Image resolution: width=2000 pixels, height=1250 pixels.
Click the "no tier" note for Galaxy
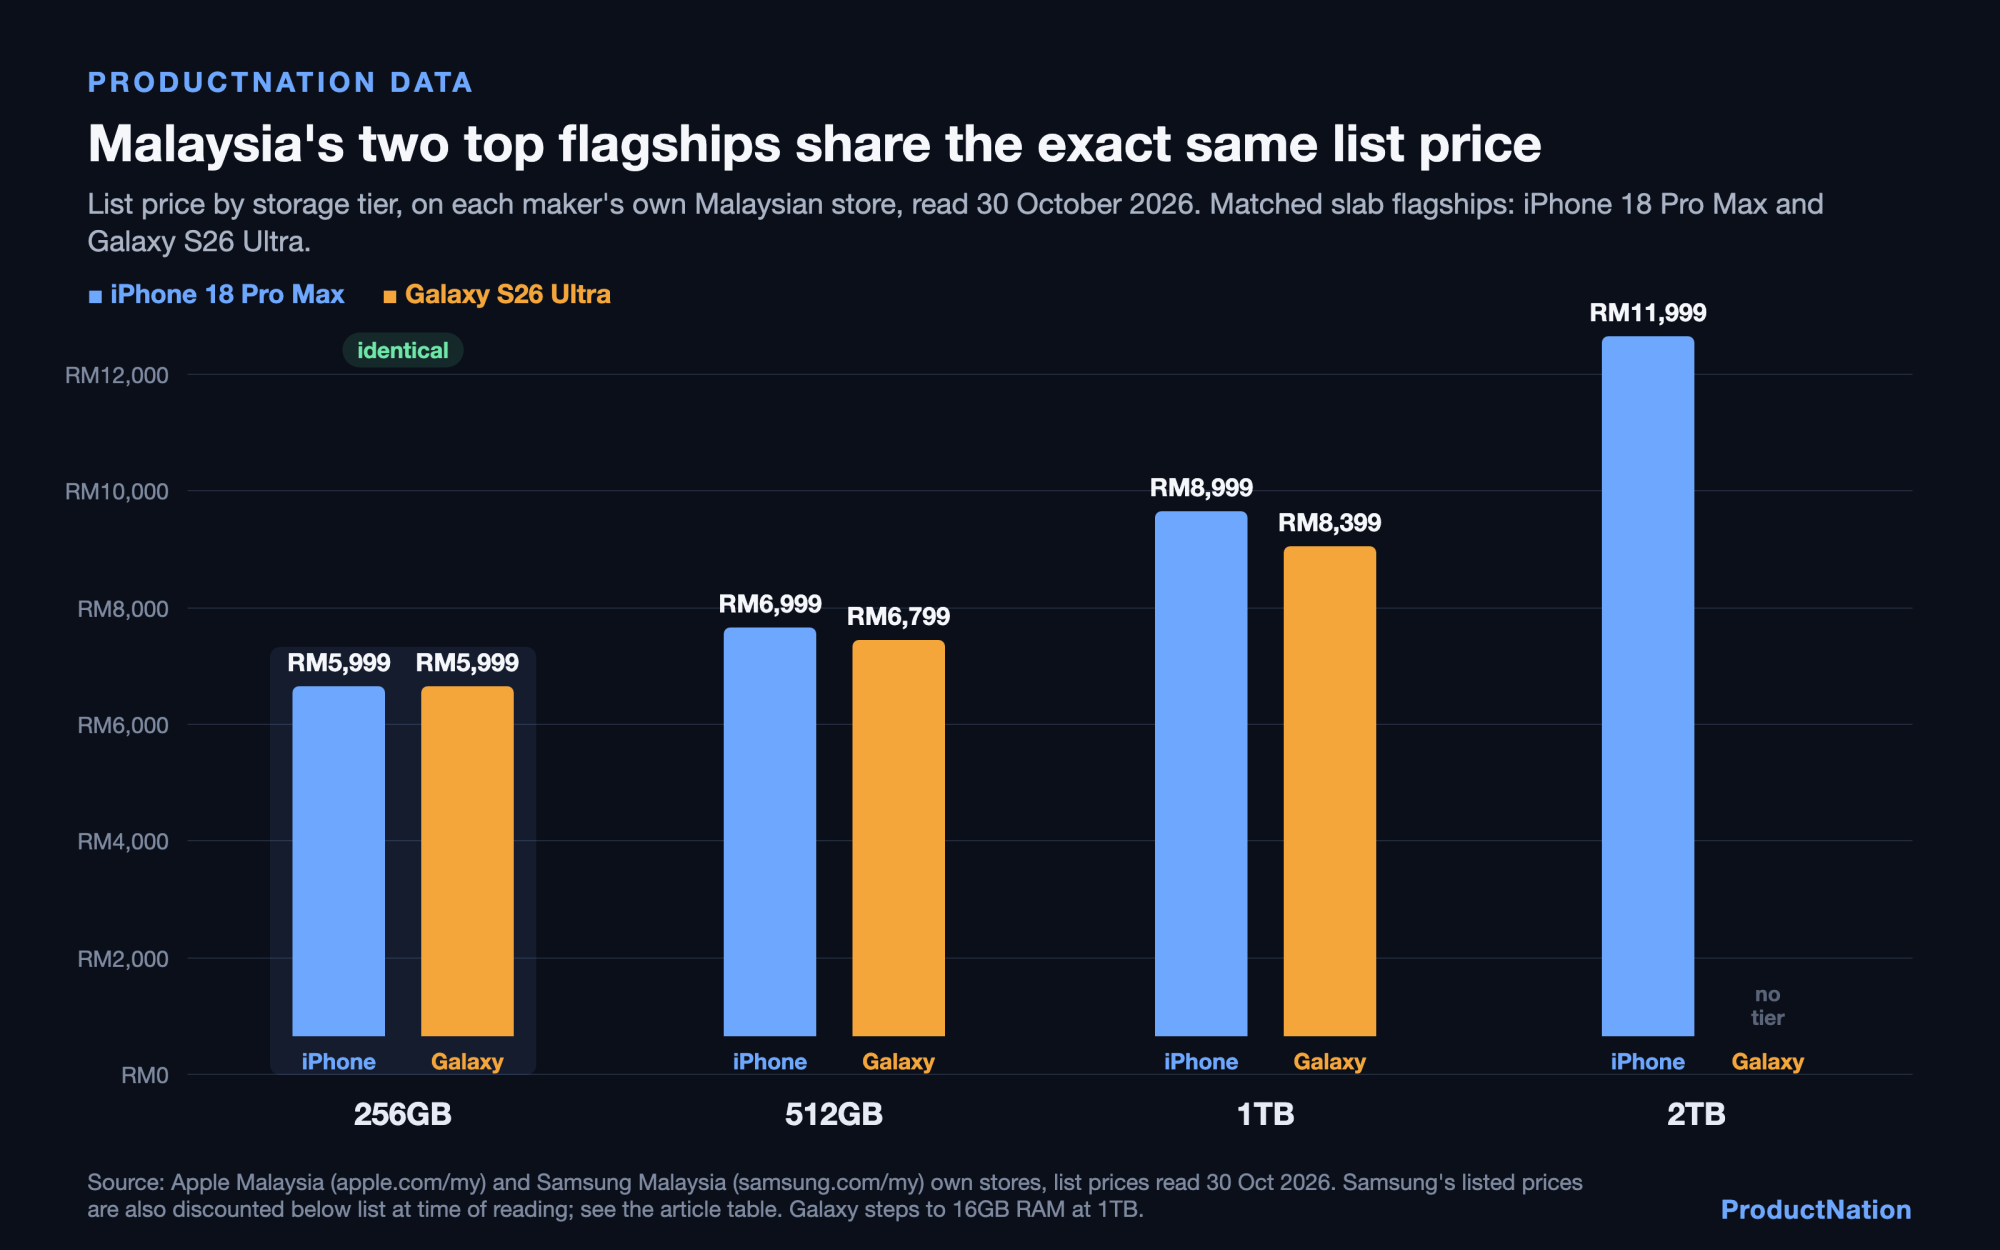coord(1767,1006)
